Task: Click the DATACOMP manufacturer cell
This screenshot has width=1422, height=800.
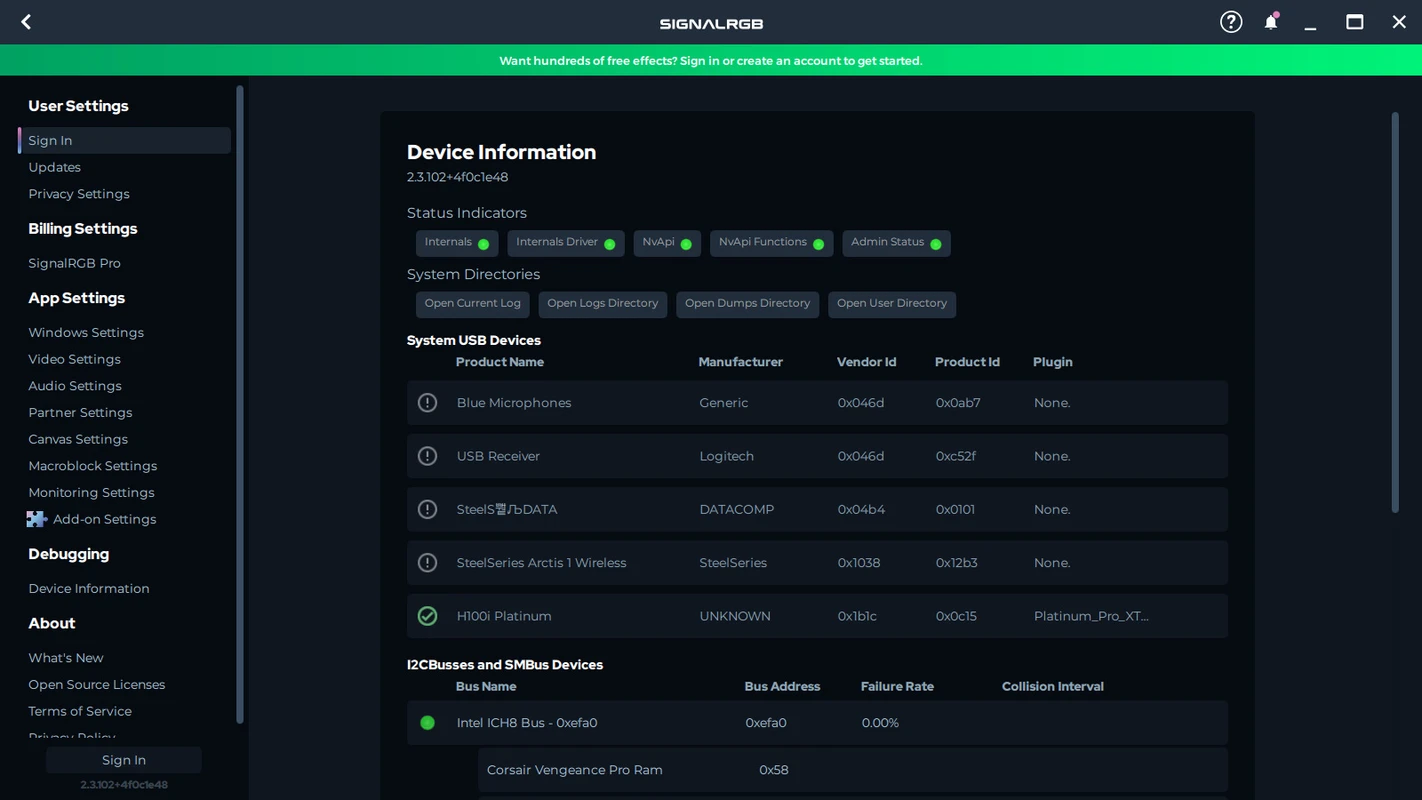Action: (x=737, y=509)
